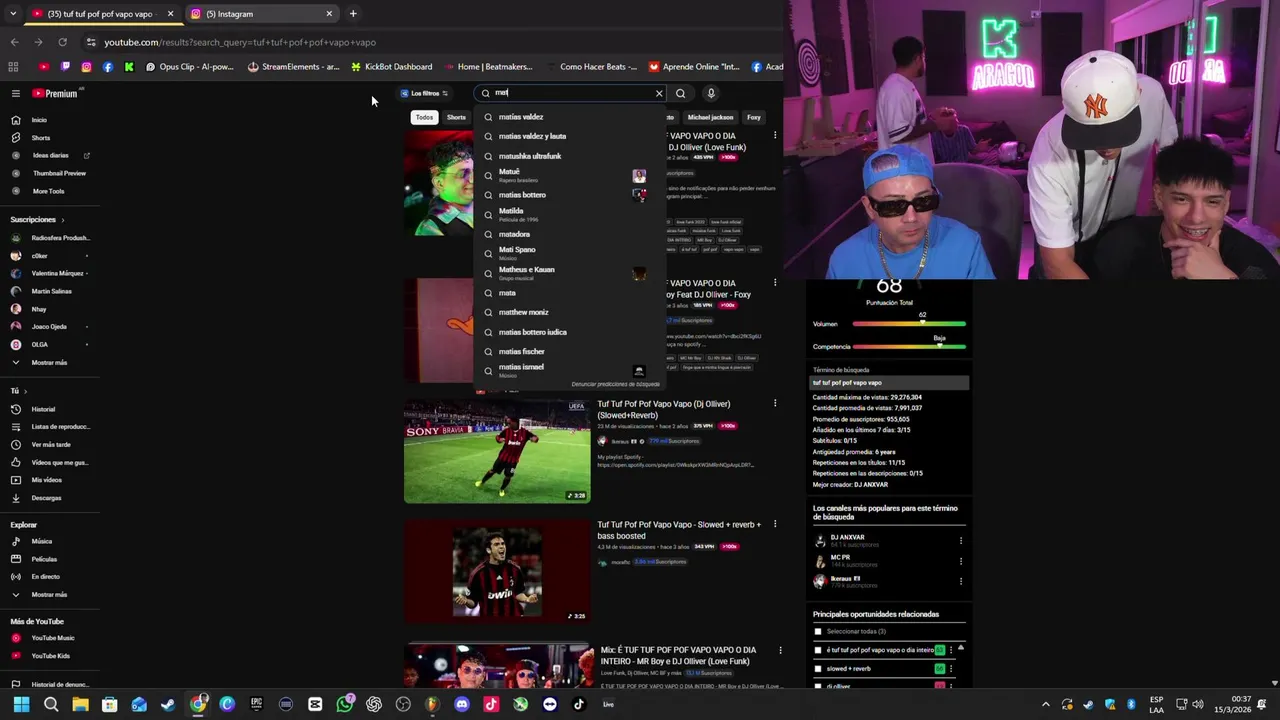Clear the search box with X
The image size is (1280, 720).
pyautogui.click(x=659, y=93)
